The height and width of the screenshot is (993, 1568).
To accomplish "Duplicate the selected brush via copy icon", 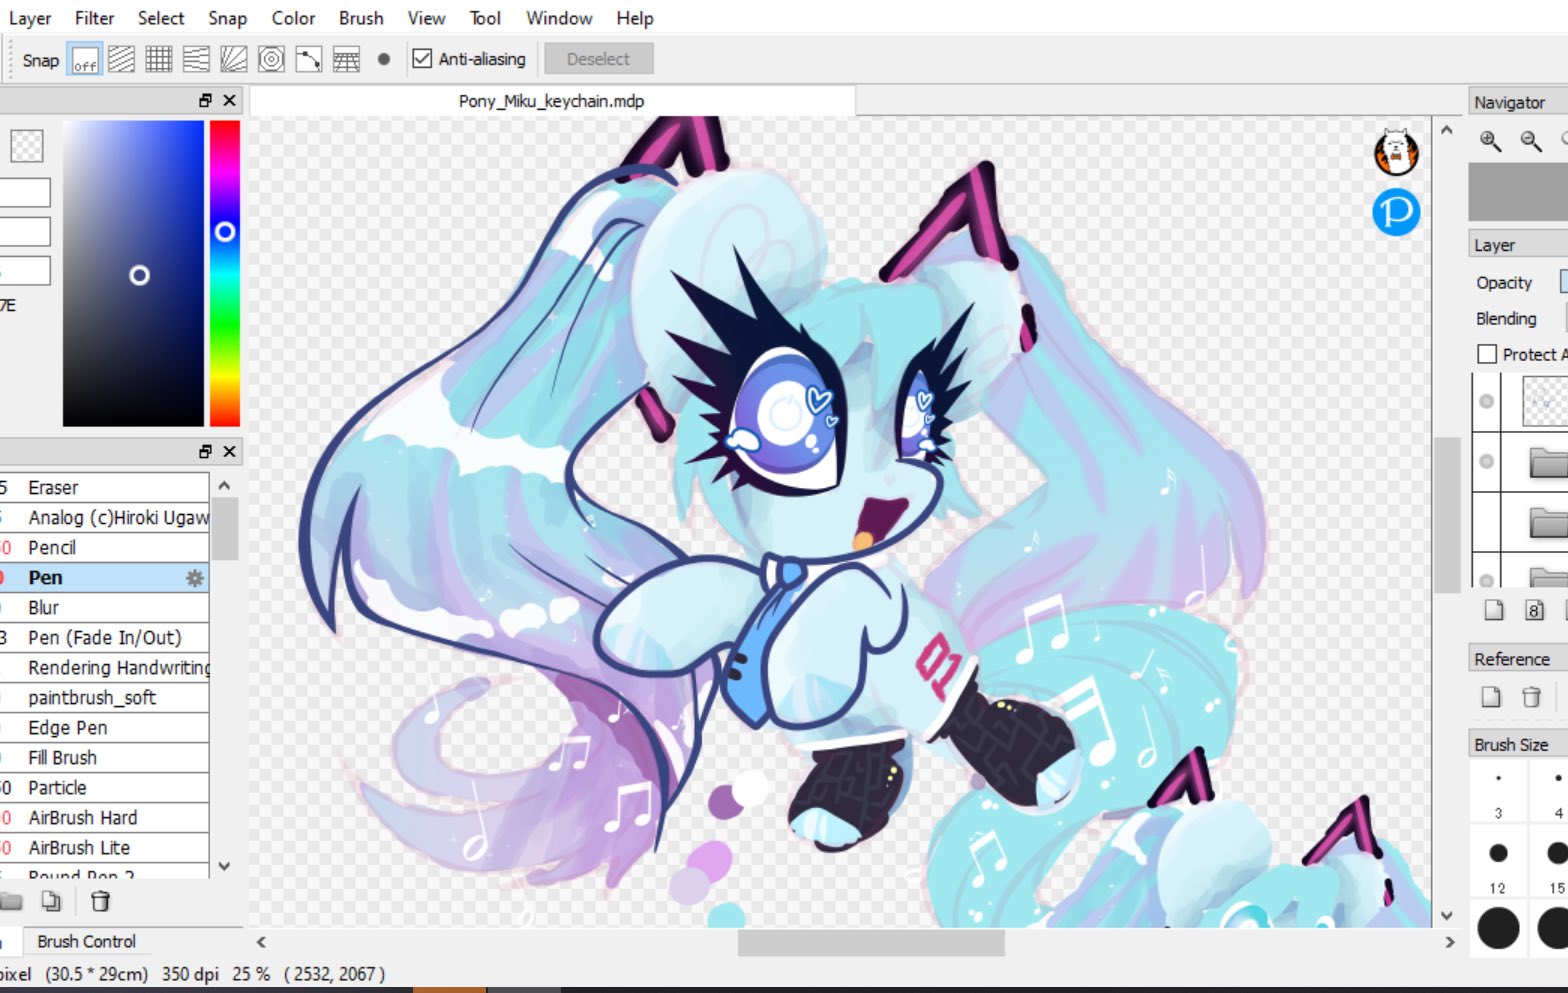I will coord(51,901).
